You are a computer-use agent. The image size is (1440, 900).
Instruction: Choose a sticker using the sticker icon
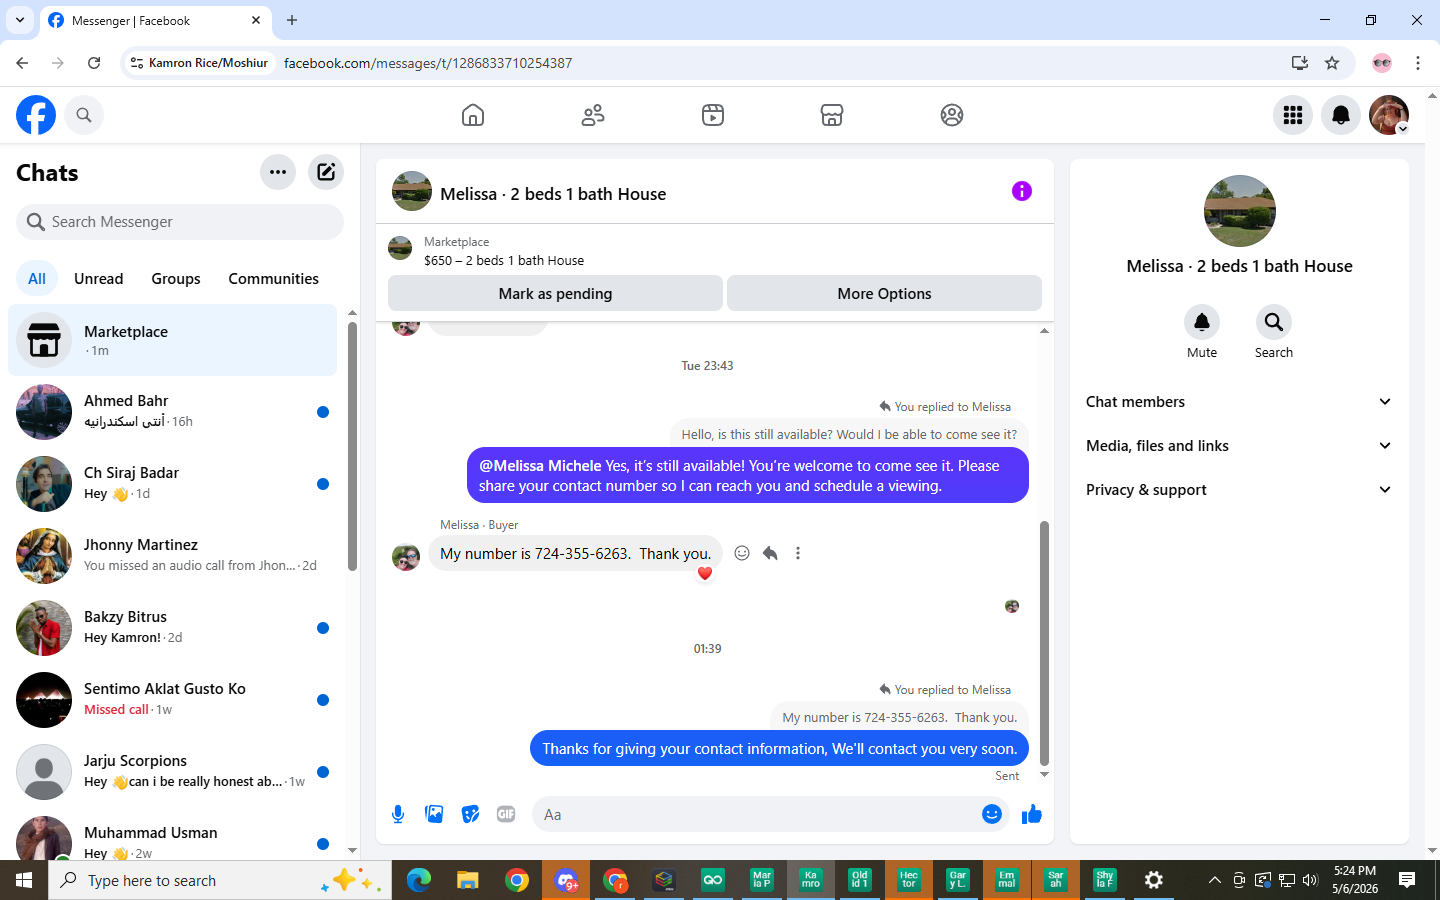pyautogui.click(x=470, y=814)
